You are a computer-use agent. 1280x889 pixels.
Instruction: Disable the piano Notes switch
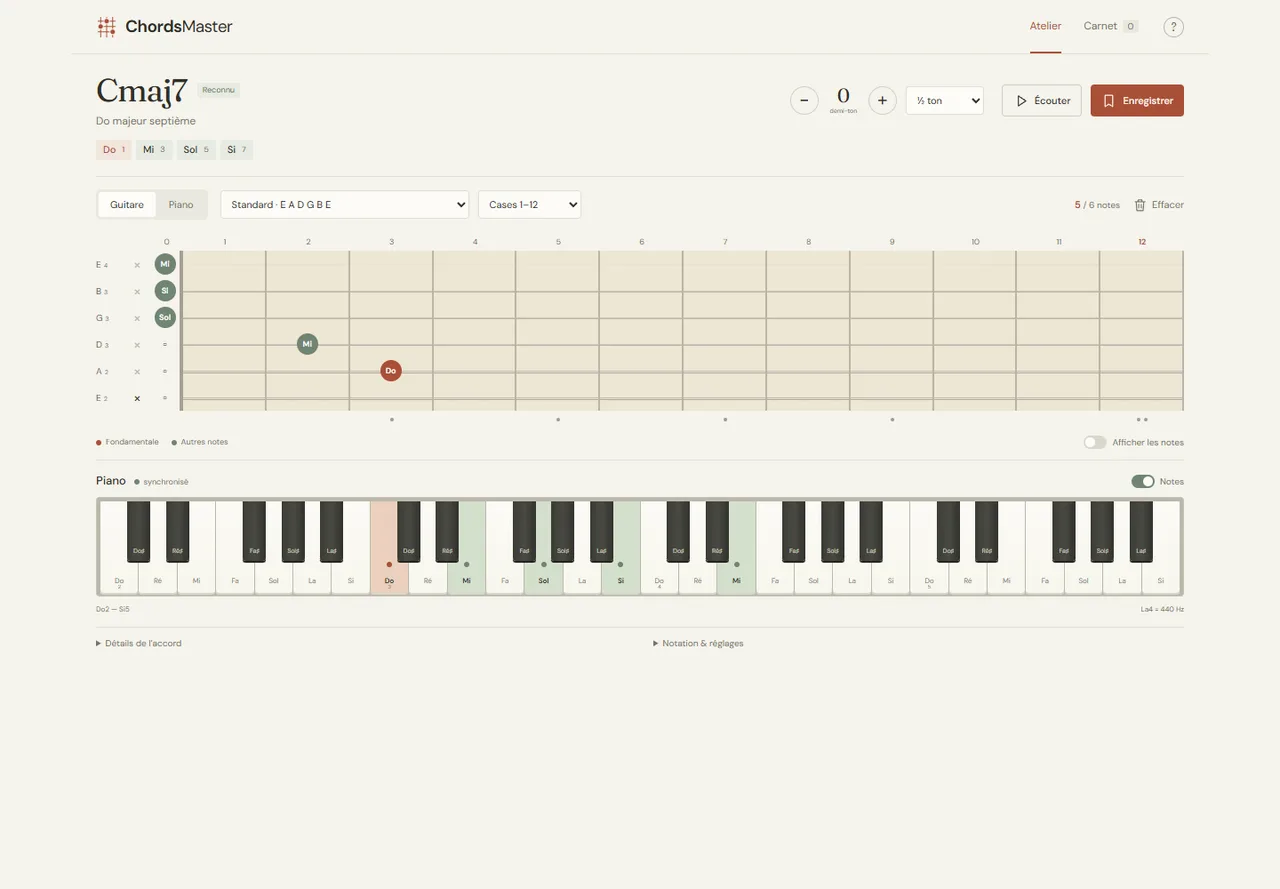pyautogui.click(x=1143, y=481)
